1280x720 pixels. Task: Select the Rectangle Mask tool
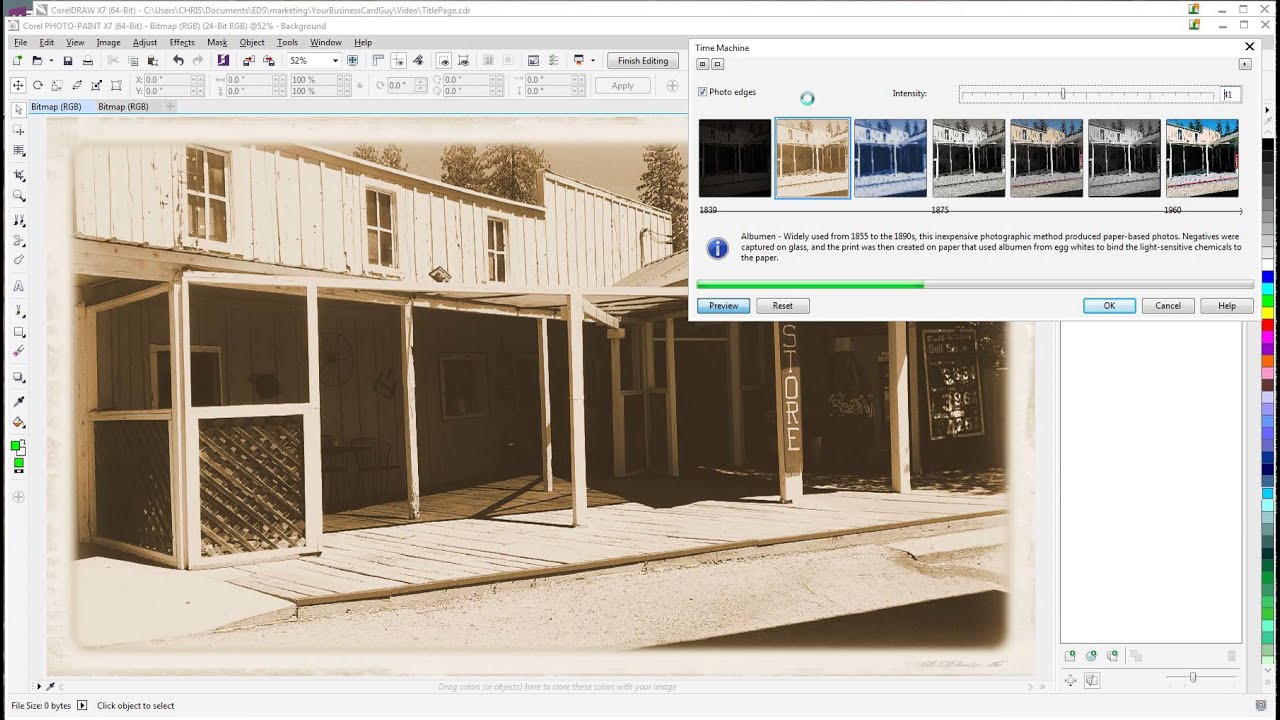click(19, 130)
